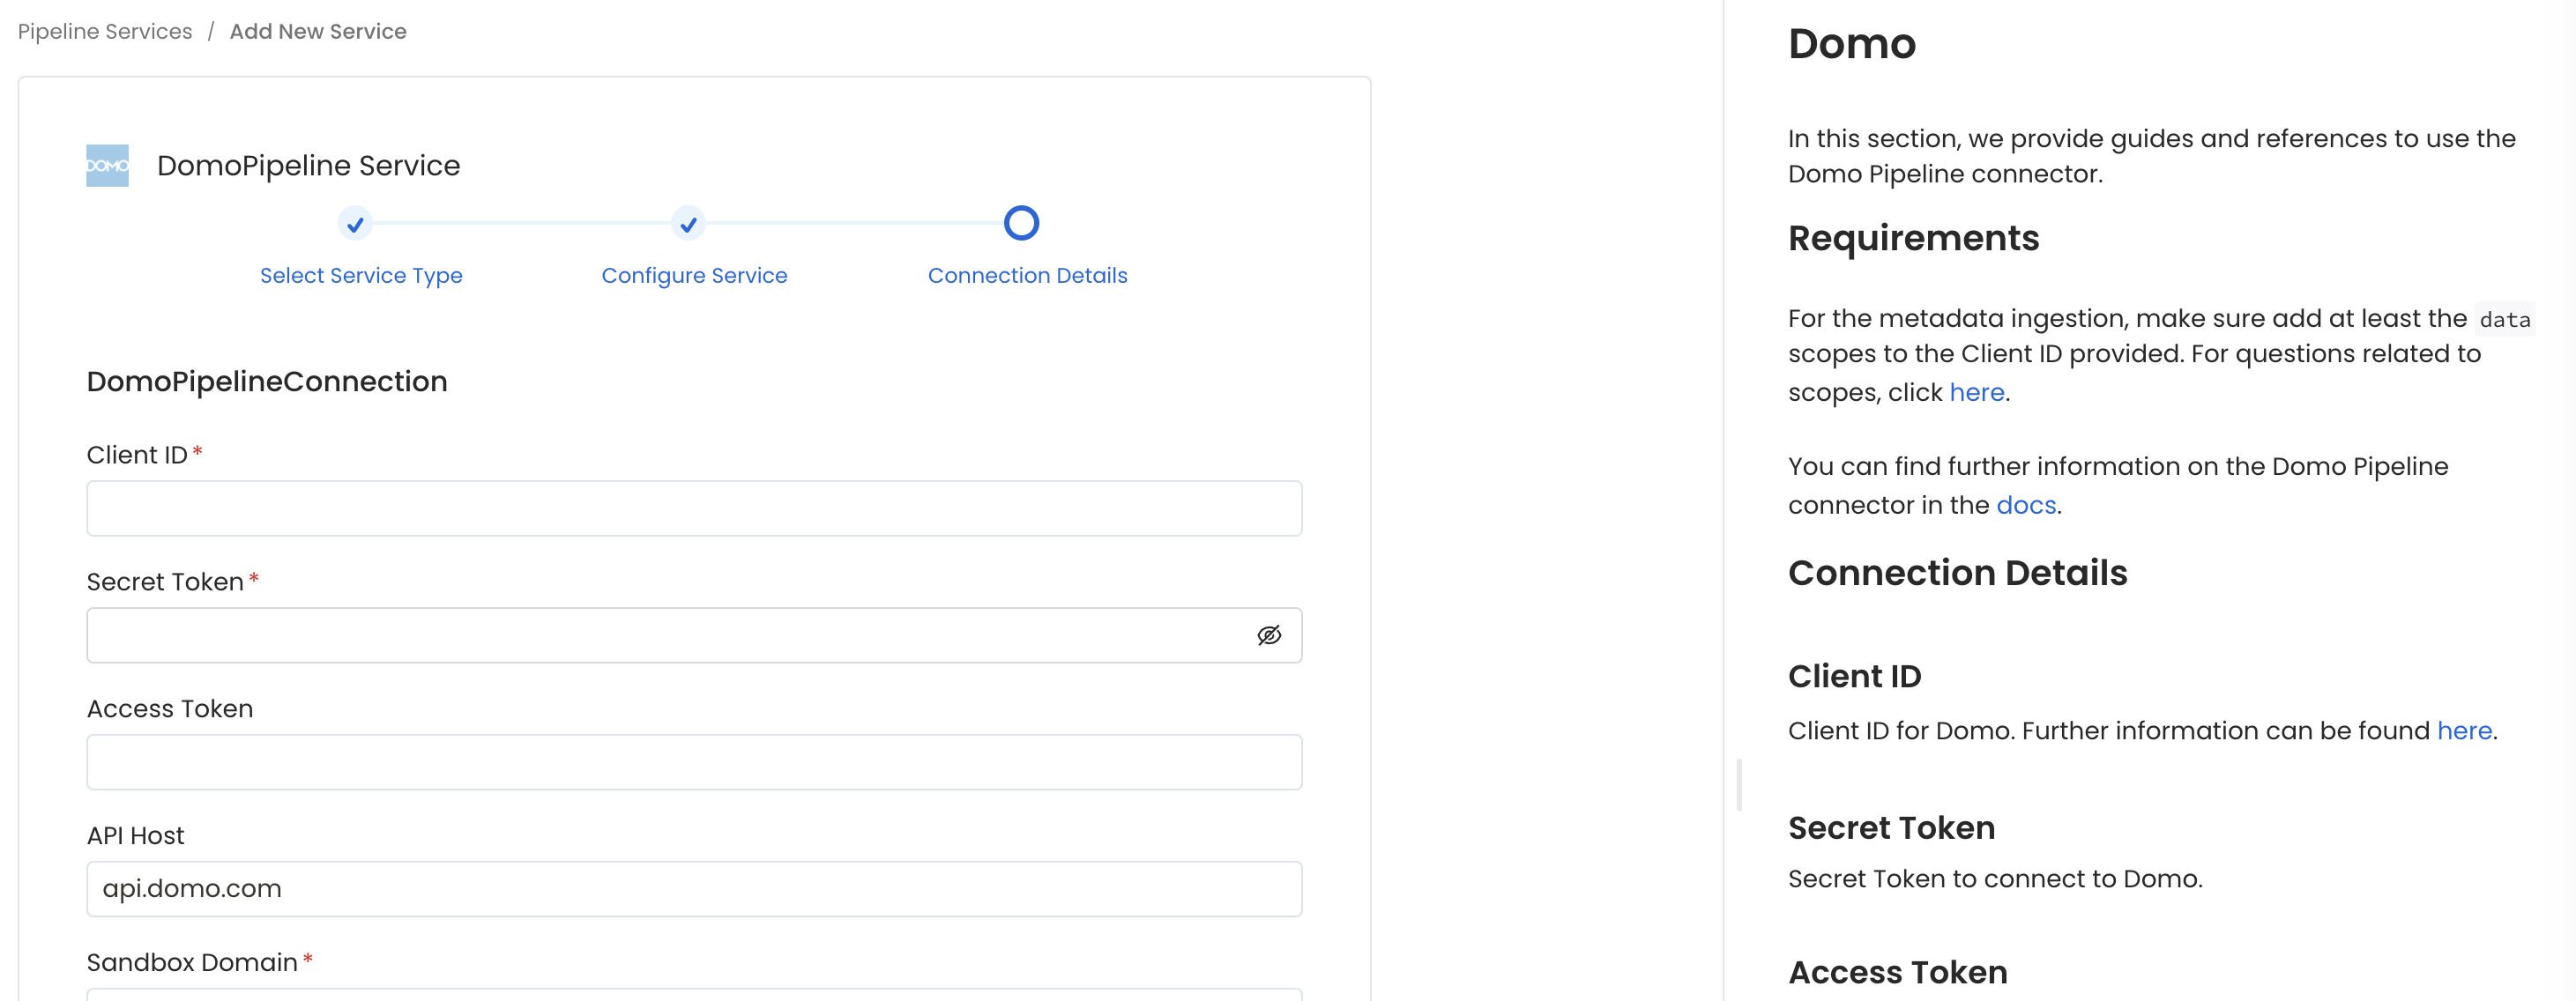Click the Sandbox Domain input field

(x=694, y=995)
